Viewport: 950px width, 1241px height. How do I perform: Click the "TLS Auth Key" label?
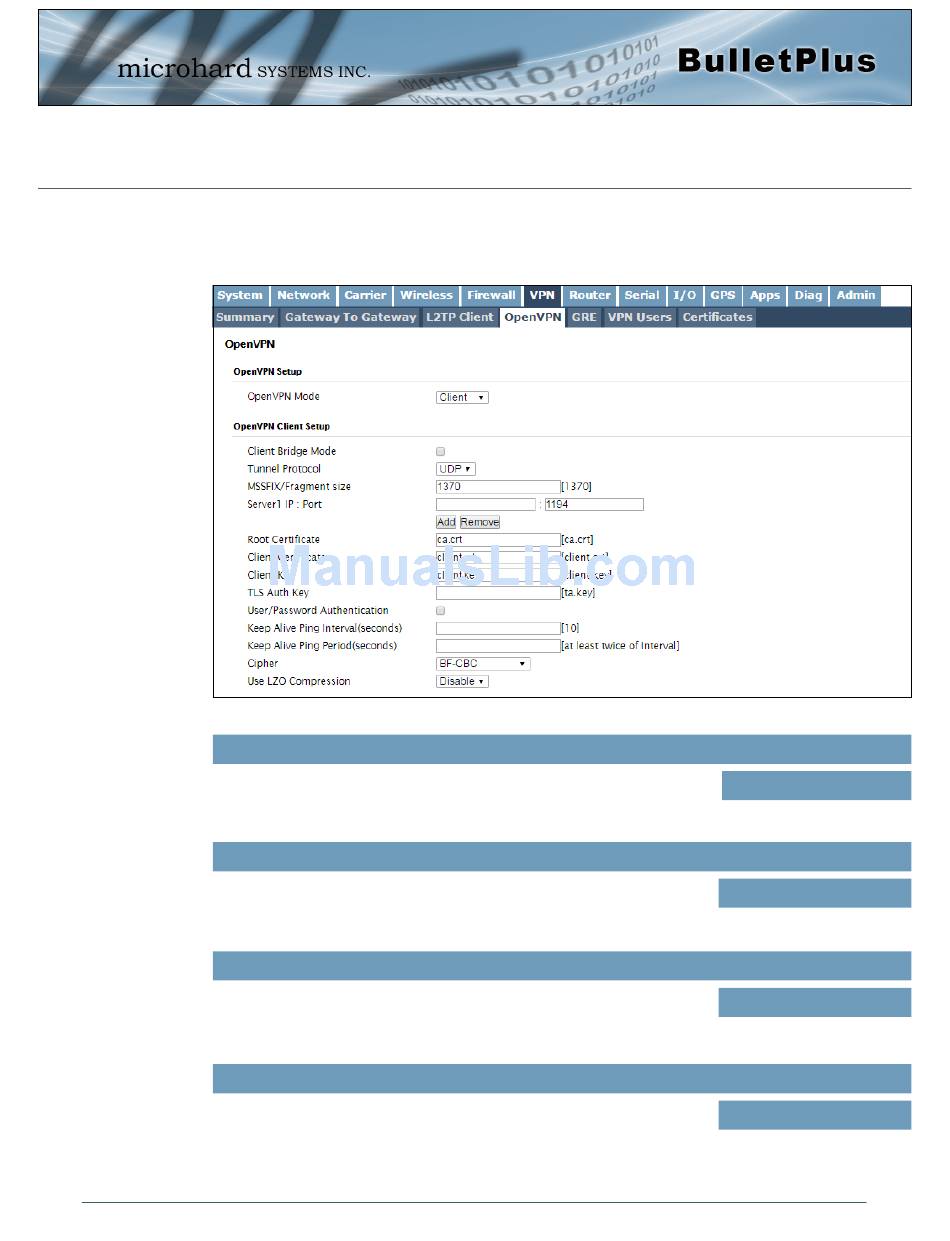278,593
